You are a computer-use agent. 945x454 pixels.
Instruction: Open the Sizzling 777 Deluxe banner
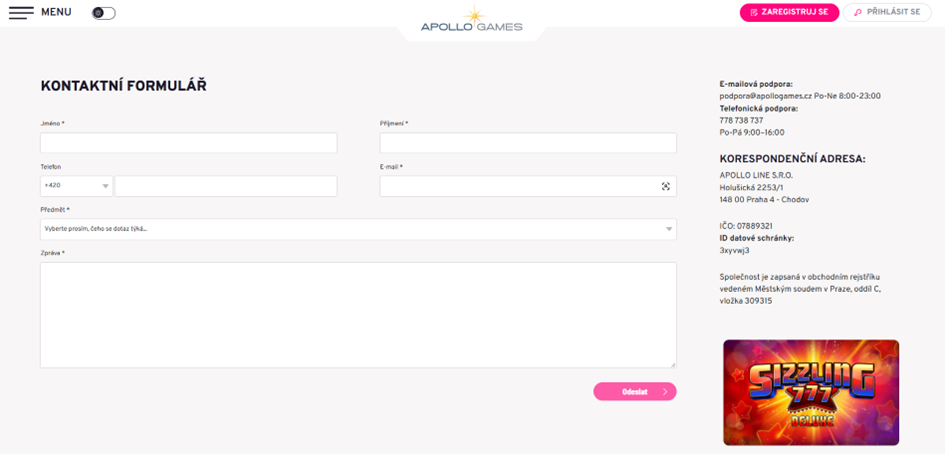tap(811, 393)
